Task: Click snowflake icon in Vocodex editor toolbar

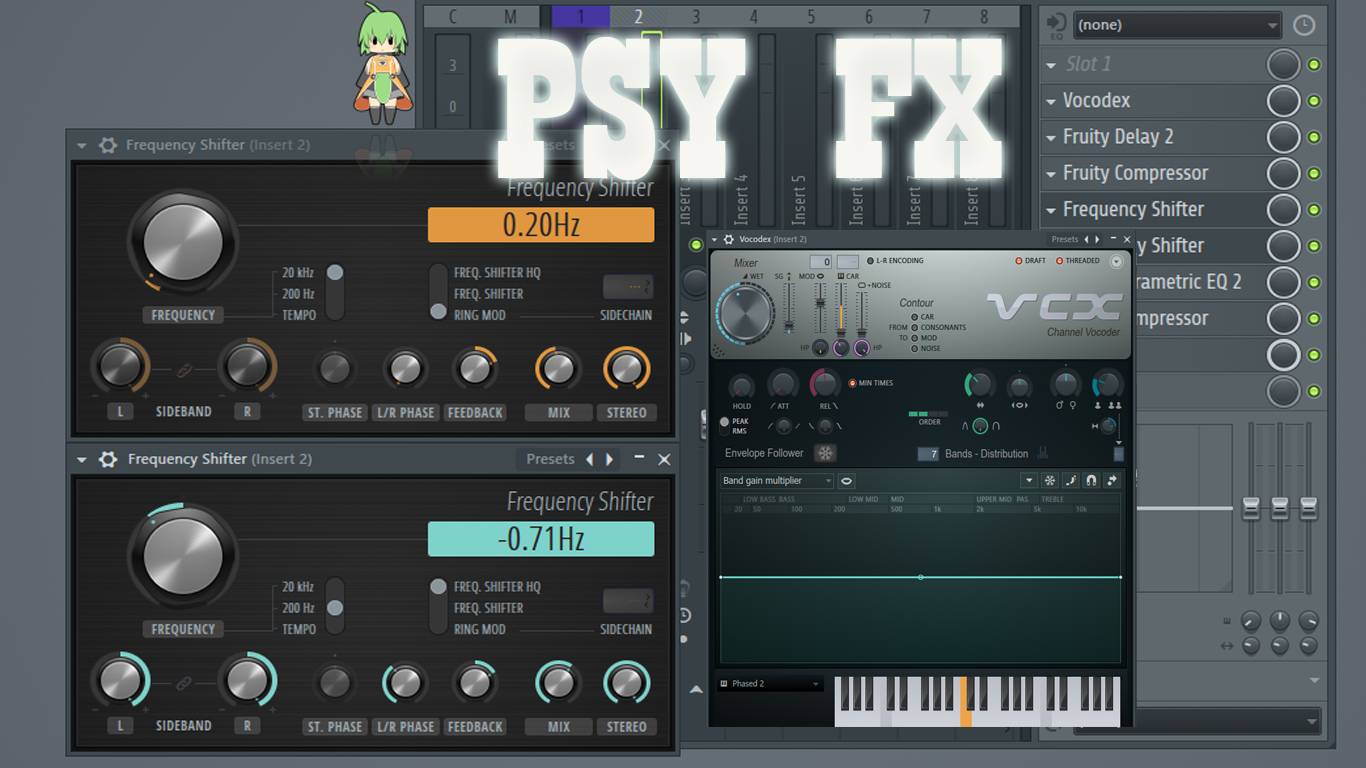Action: pos(1049,481)
